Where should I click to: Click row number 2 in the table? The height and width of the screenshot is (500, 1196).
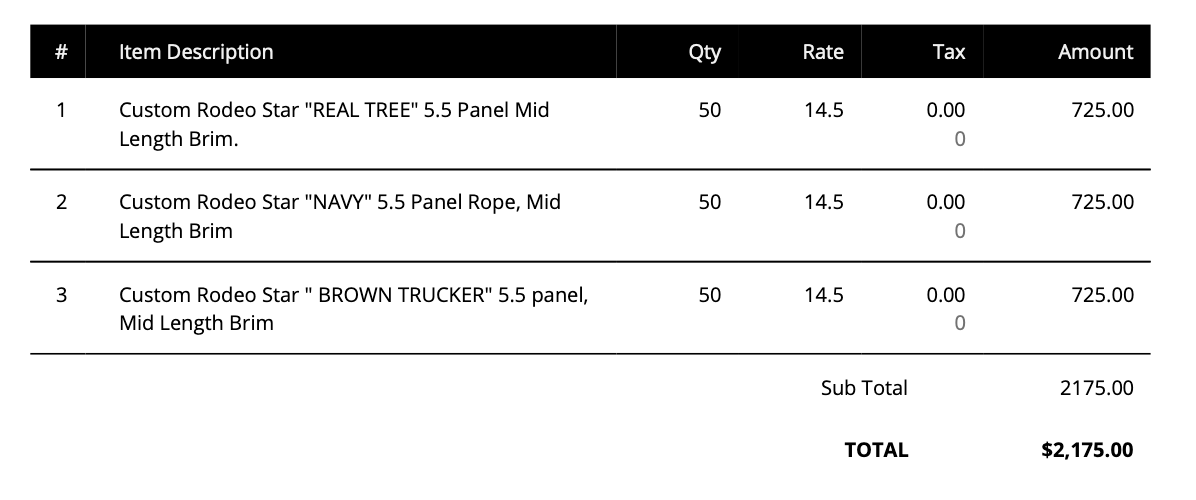click(61, 202)
